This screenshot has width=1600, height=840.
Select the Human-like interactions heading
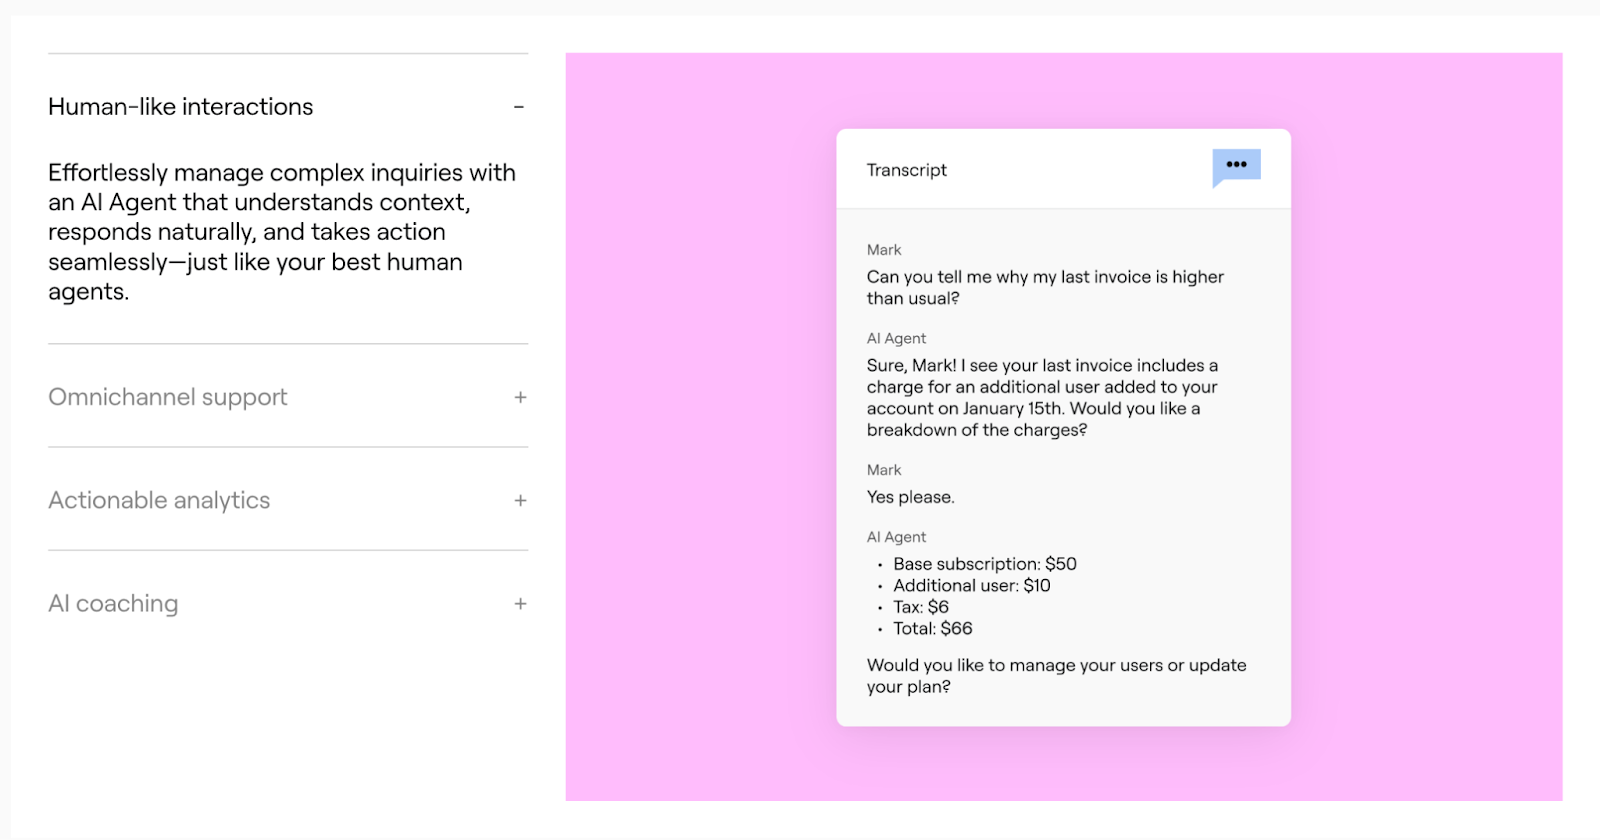coord(181,107)
